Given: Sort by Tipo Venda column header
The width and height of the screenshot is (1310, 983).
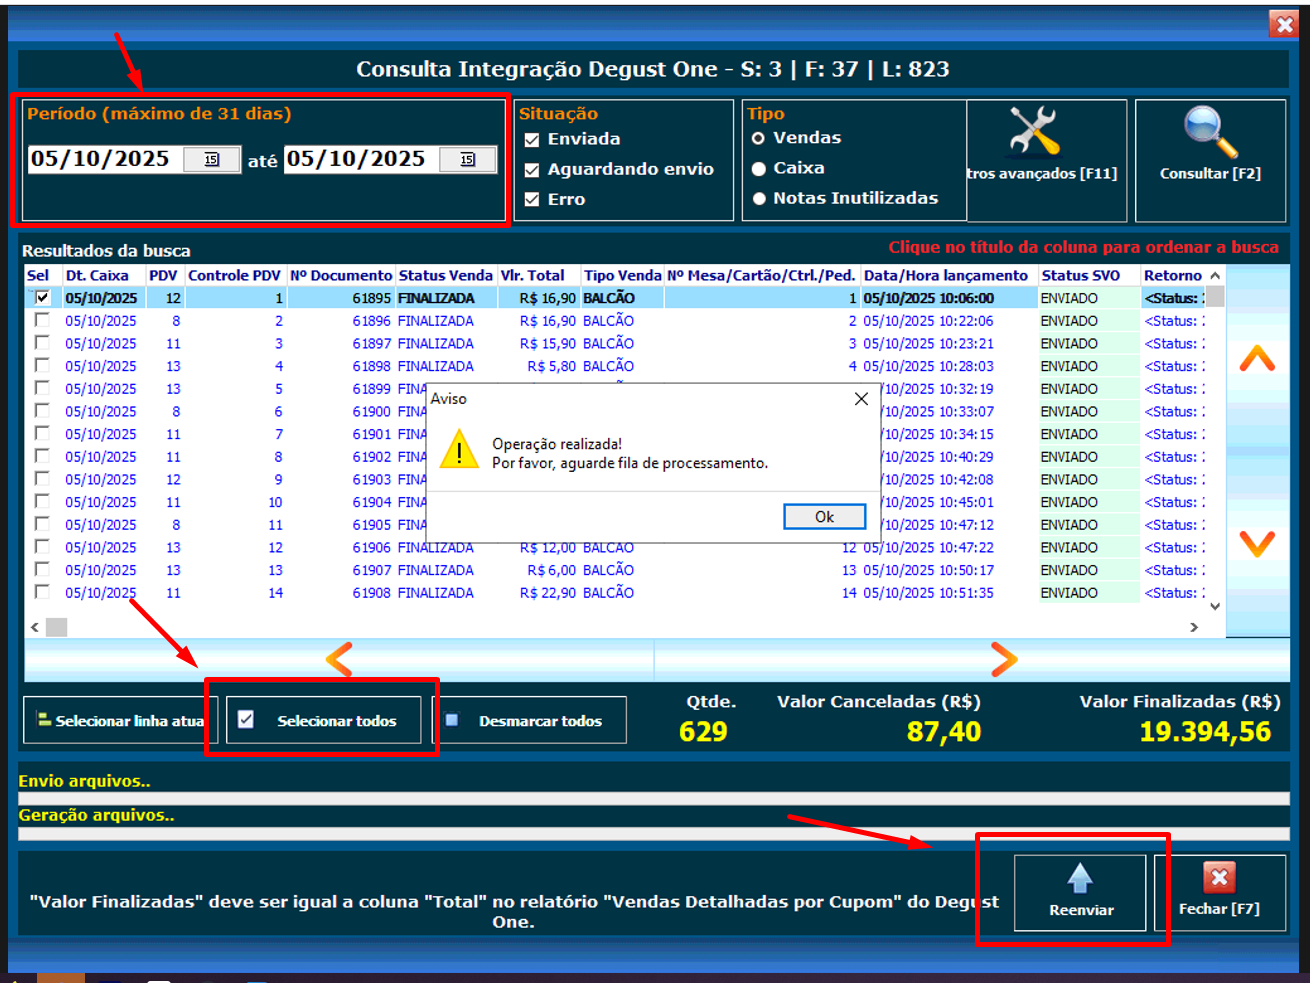Looking at the screenshot, I should tap(623, 276).
